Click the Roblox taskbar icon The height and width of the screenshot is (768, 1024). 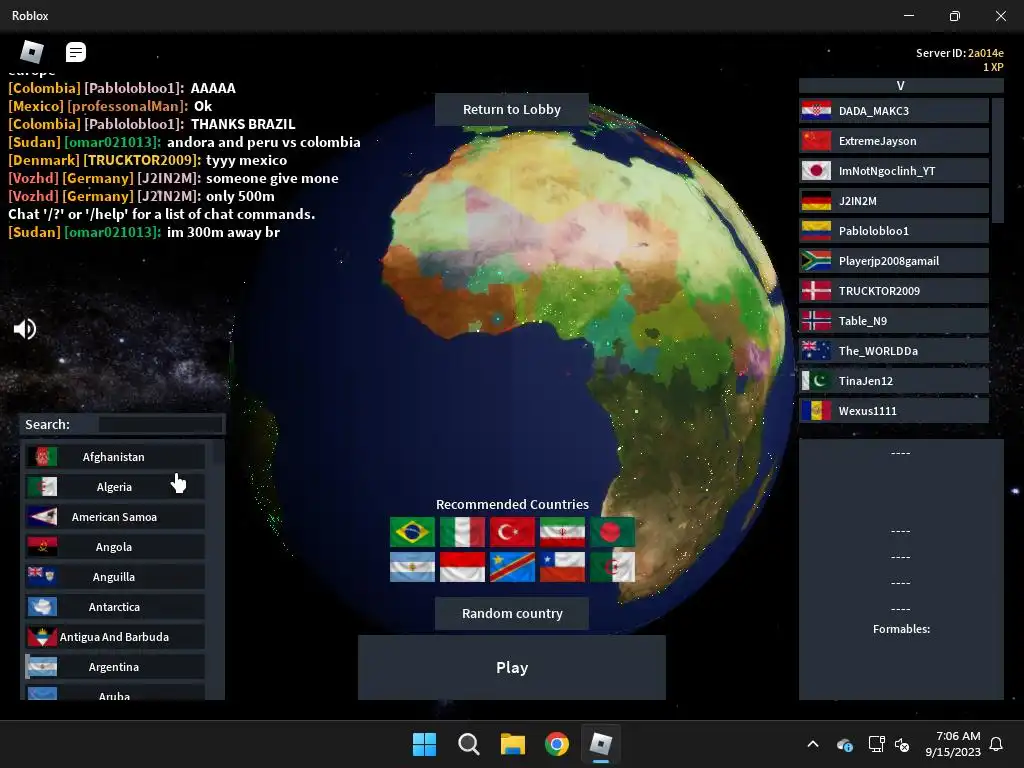point(600,744)
